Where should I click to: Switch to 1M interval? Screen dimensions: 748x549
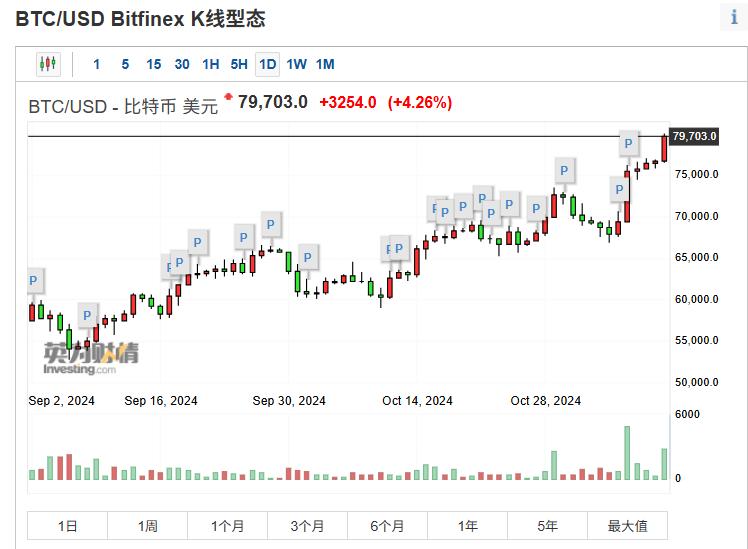325,64
